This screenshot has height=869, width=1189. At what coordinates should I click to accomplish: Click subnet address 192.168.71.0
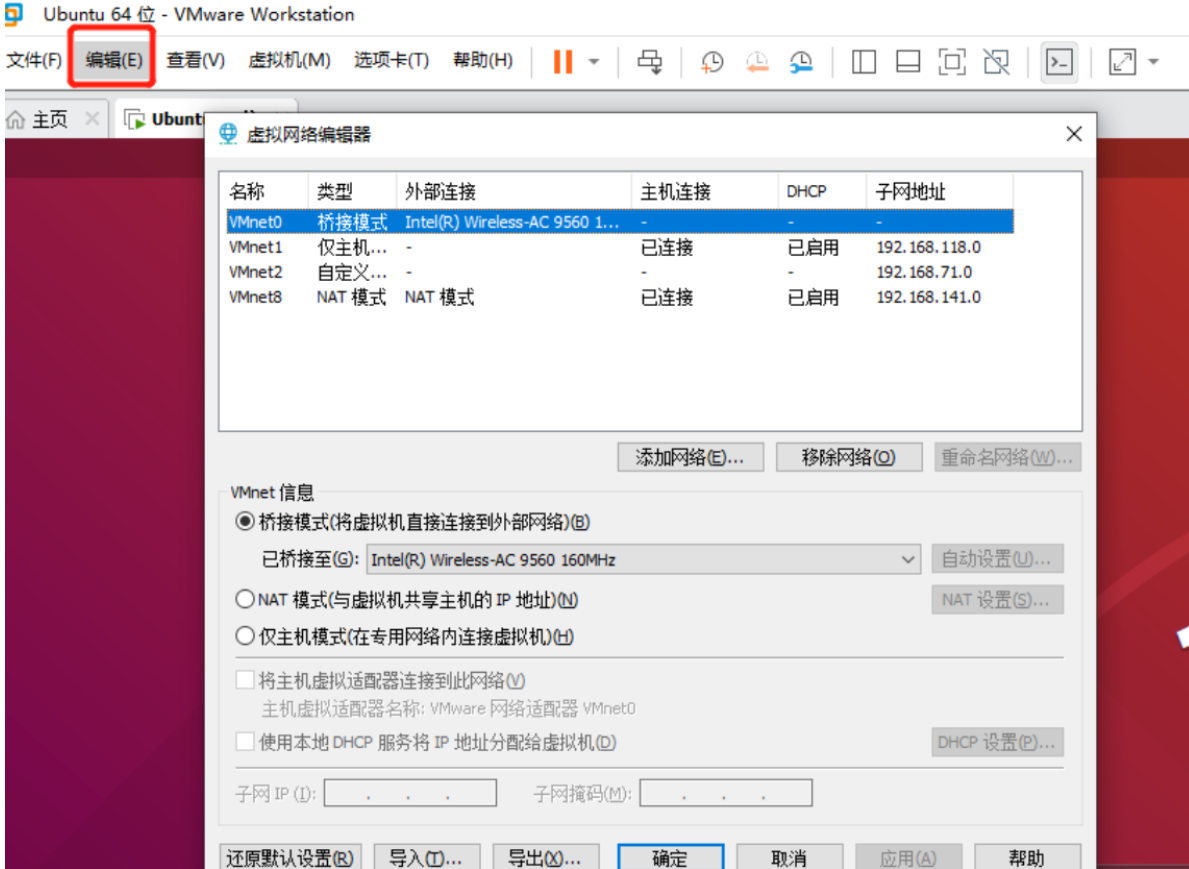click(924, 272)
